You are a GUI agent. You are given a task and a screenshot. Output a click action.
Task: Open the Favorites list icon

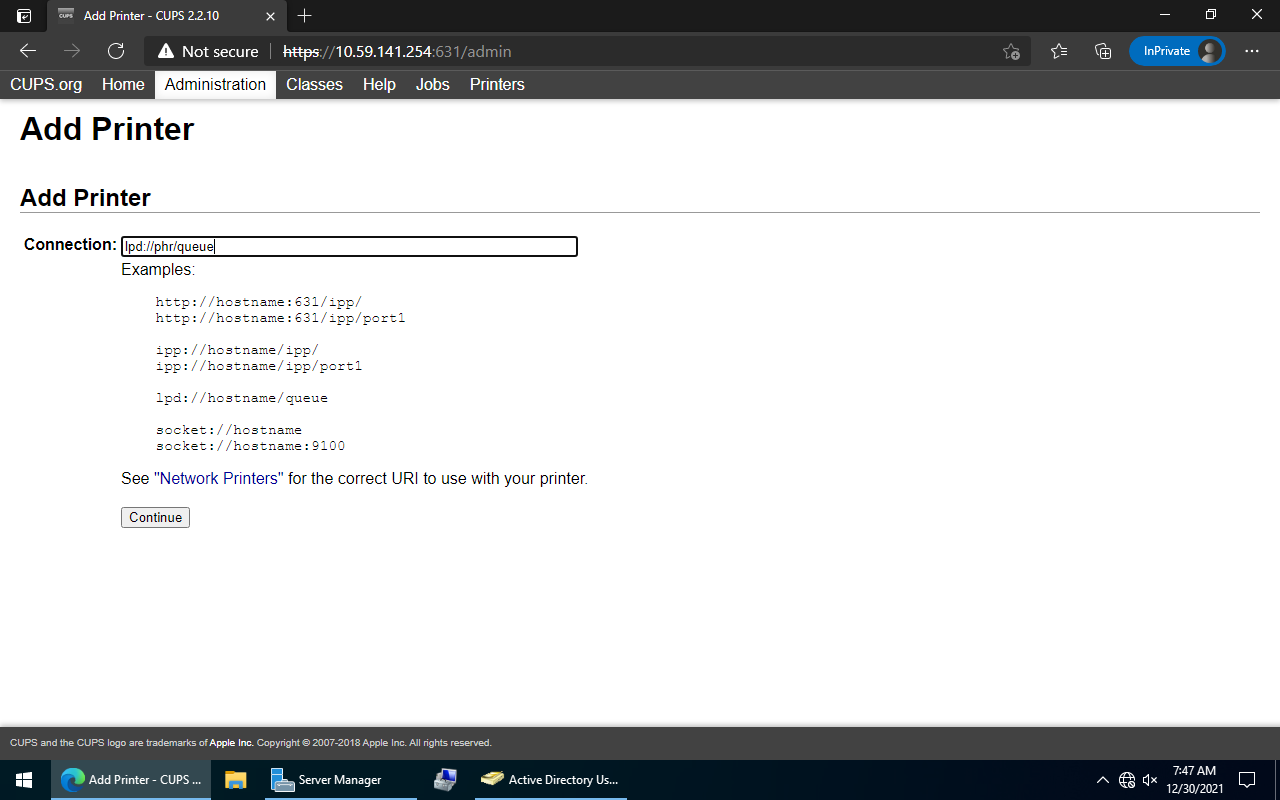tap(1059, 51)
